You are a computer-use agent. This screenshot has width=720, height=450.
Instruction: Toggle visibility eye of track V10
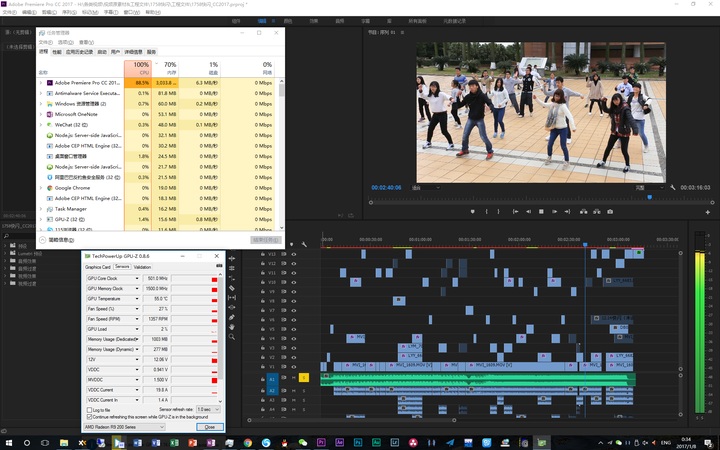(294, 282)
